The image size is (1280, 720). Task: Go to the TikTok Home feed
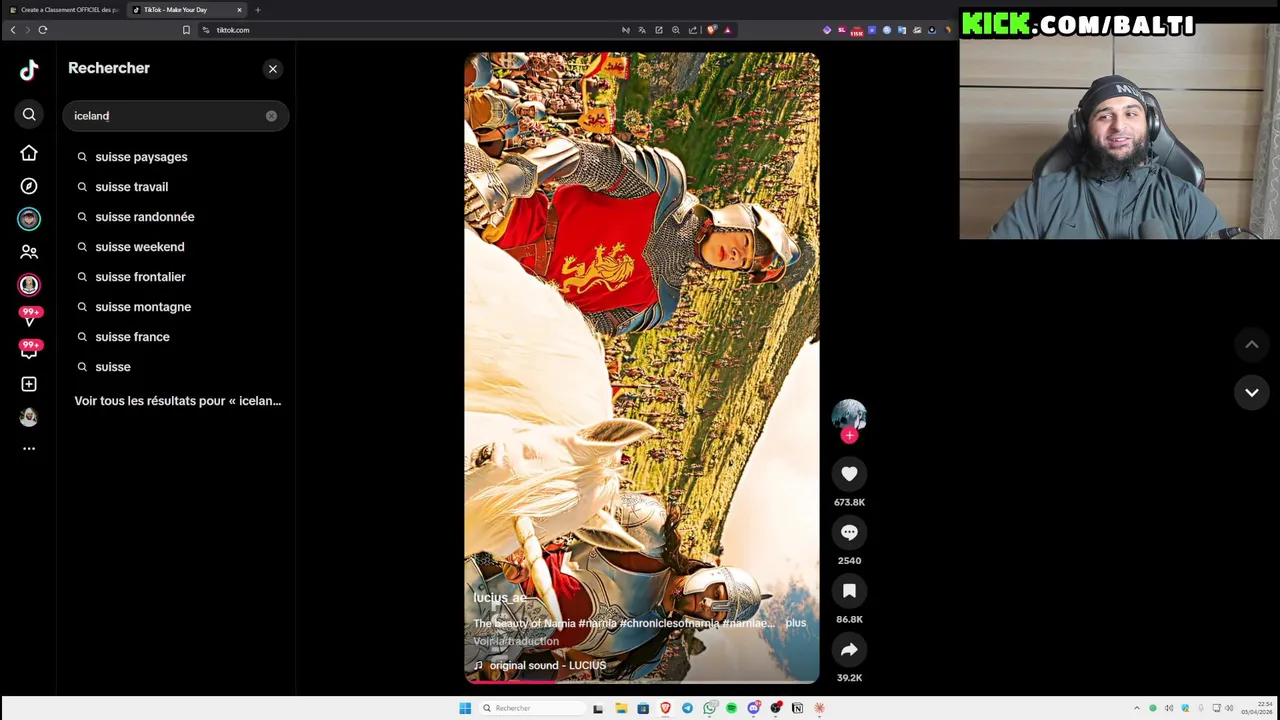tap(29, 153)
